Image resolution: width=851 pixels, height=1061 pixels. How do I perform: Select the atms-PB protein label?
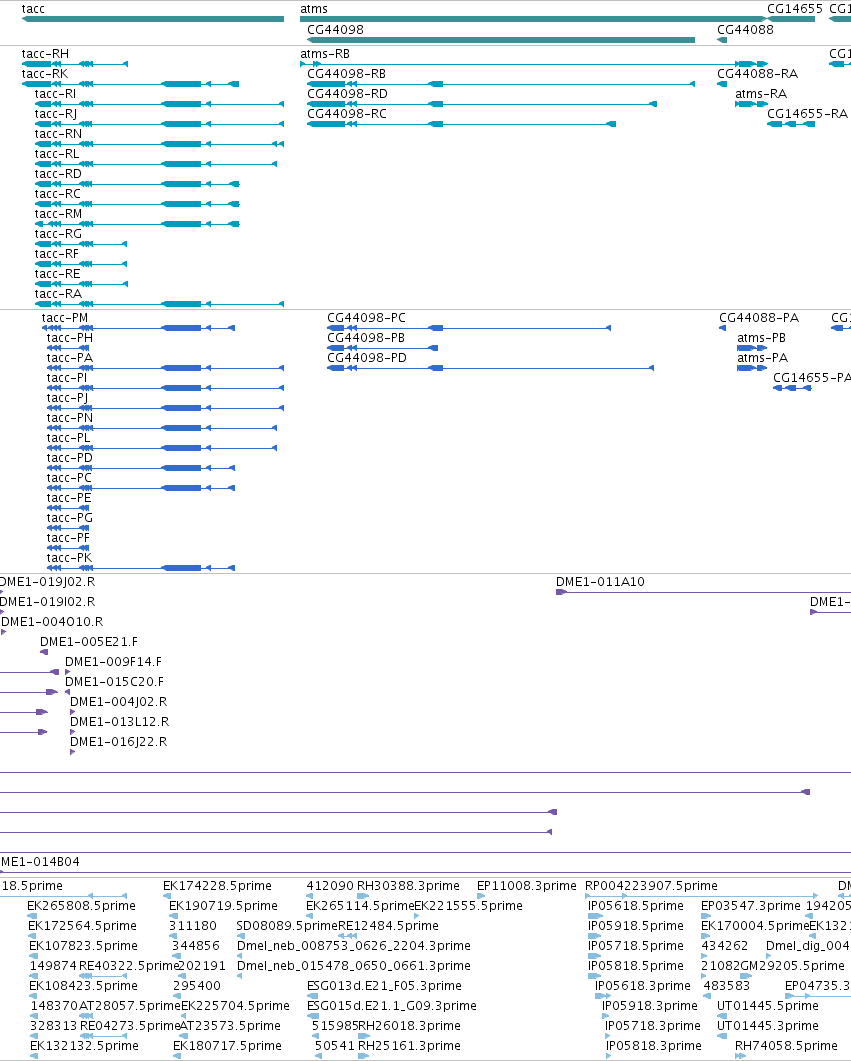coord(762,338)
